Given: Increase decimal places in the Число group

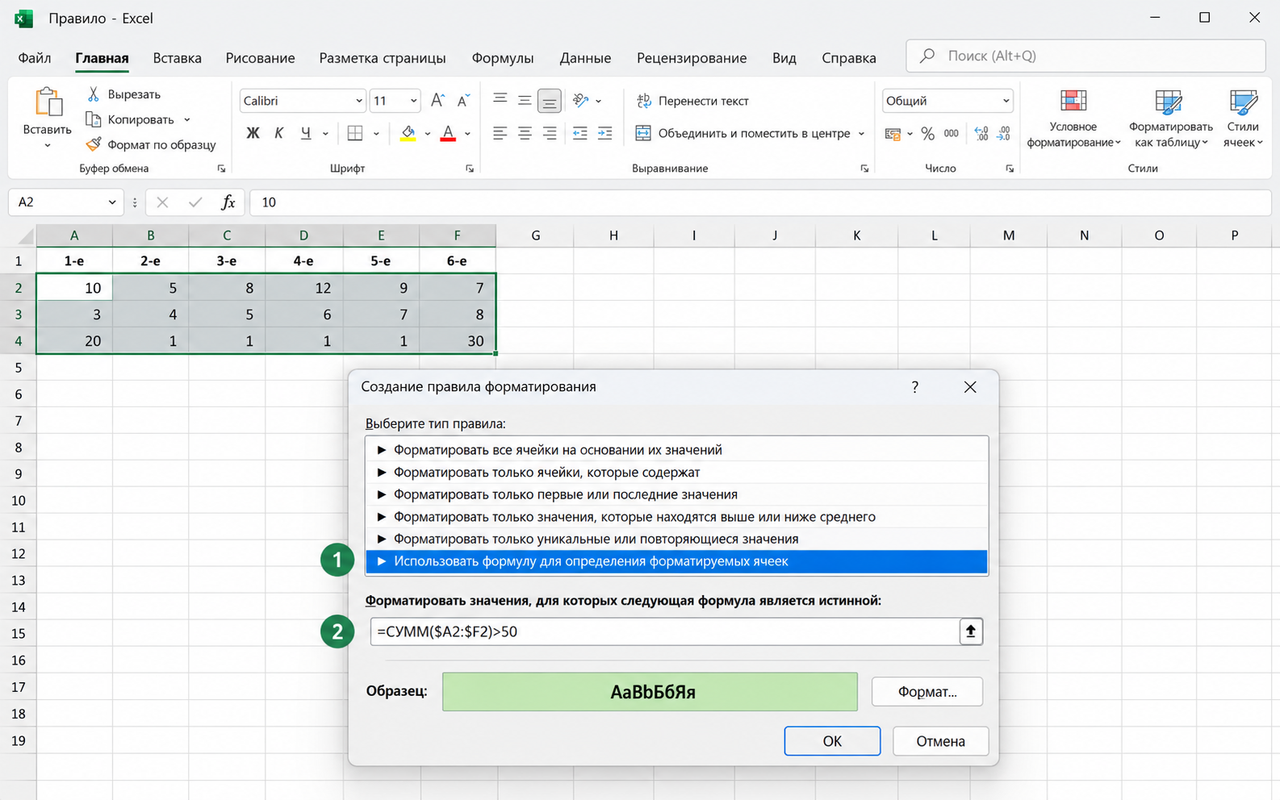Looking at the screenshot, I should point(980,133).
